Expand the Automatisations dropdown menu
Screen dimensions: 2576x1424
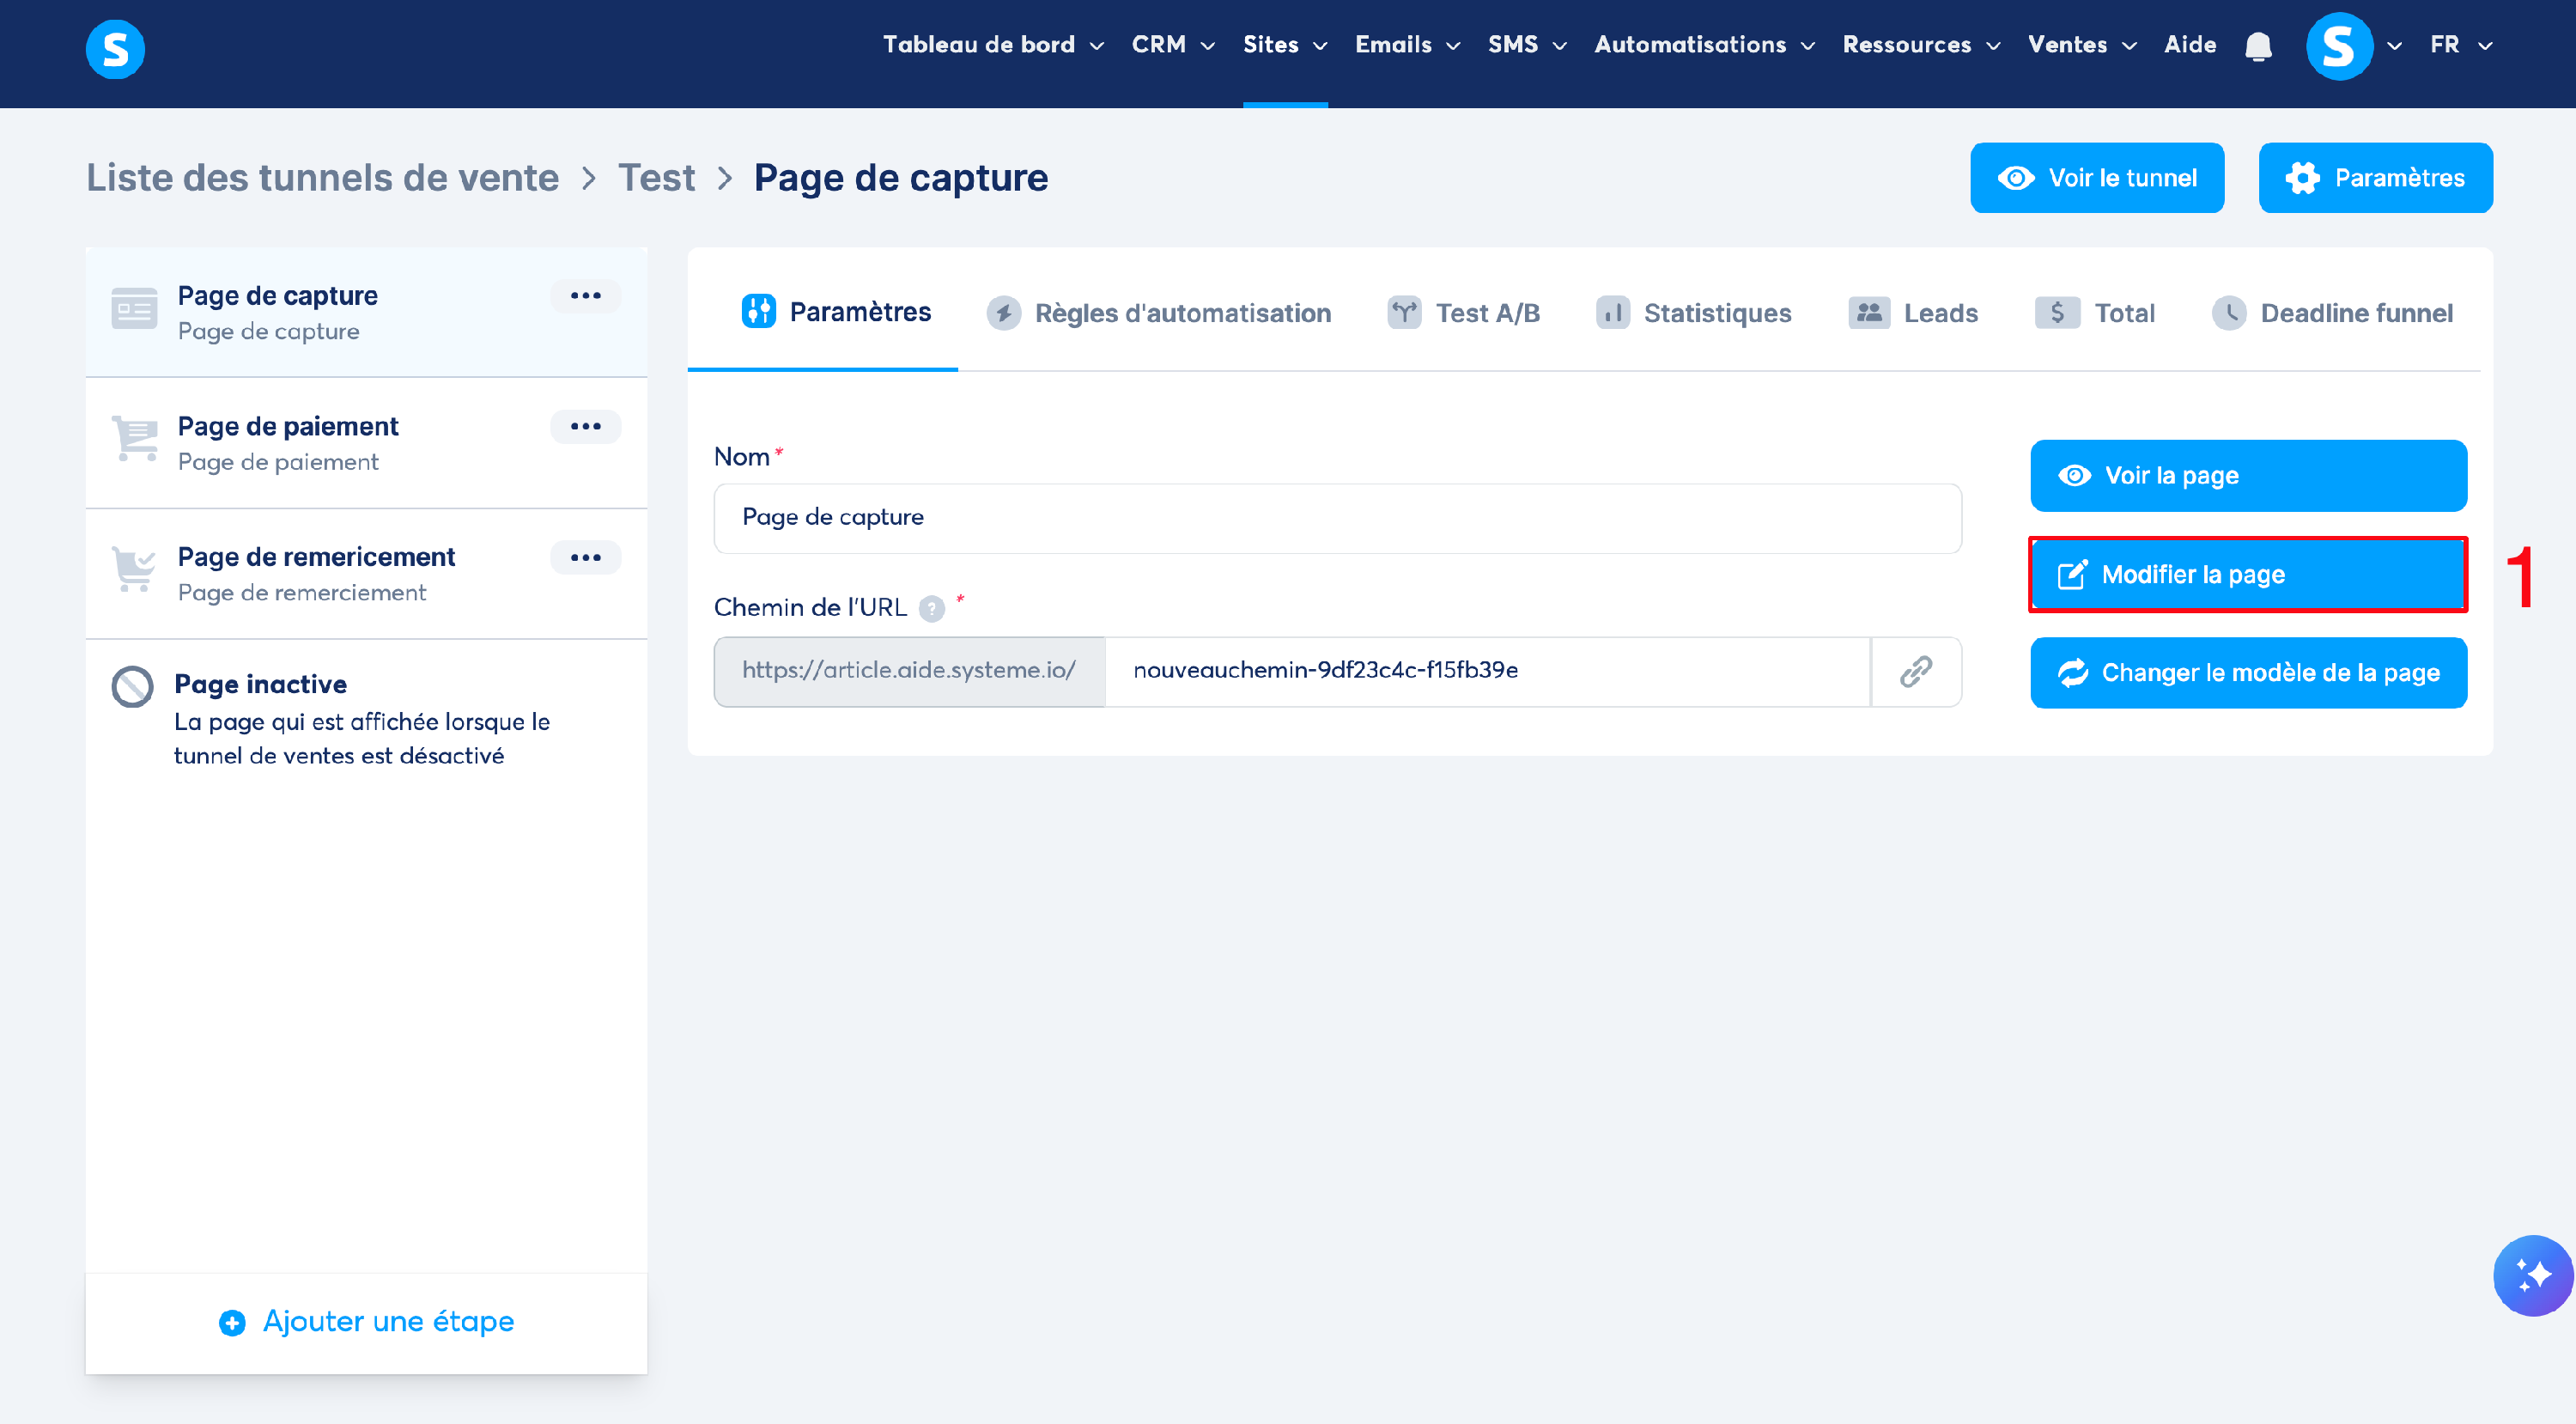click(1703, 45)
